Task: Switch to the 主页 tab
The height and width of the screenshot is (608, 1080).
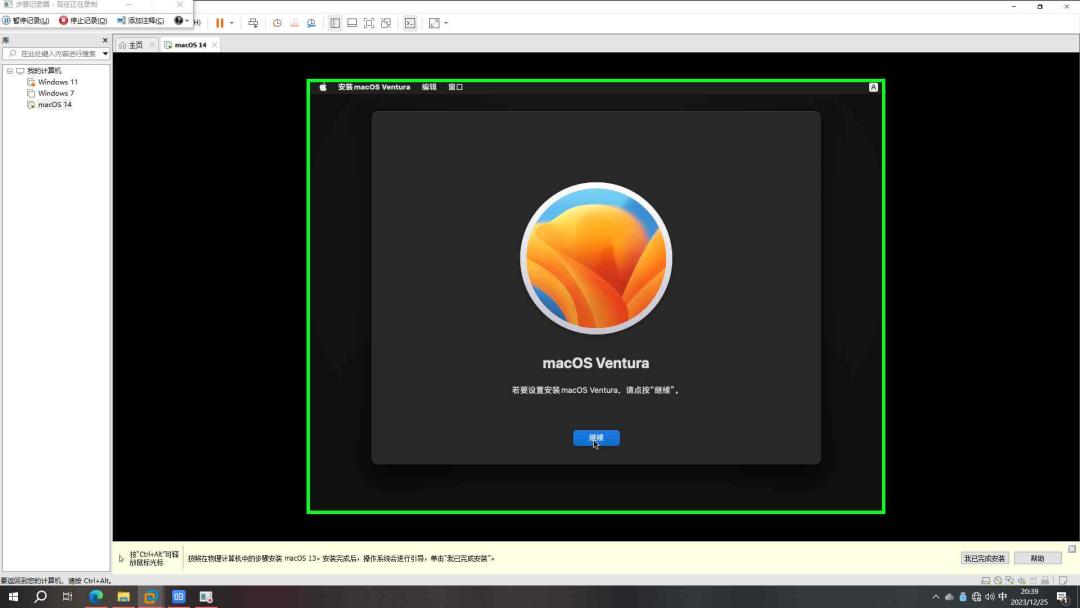Action: 133,44
